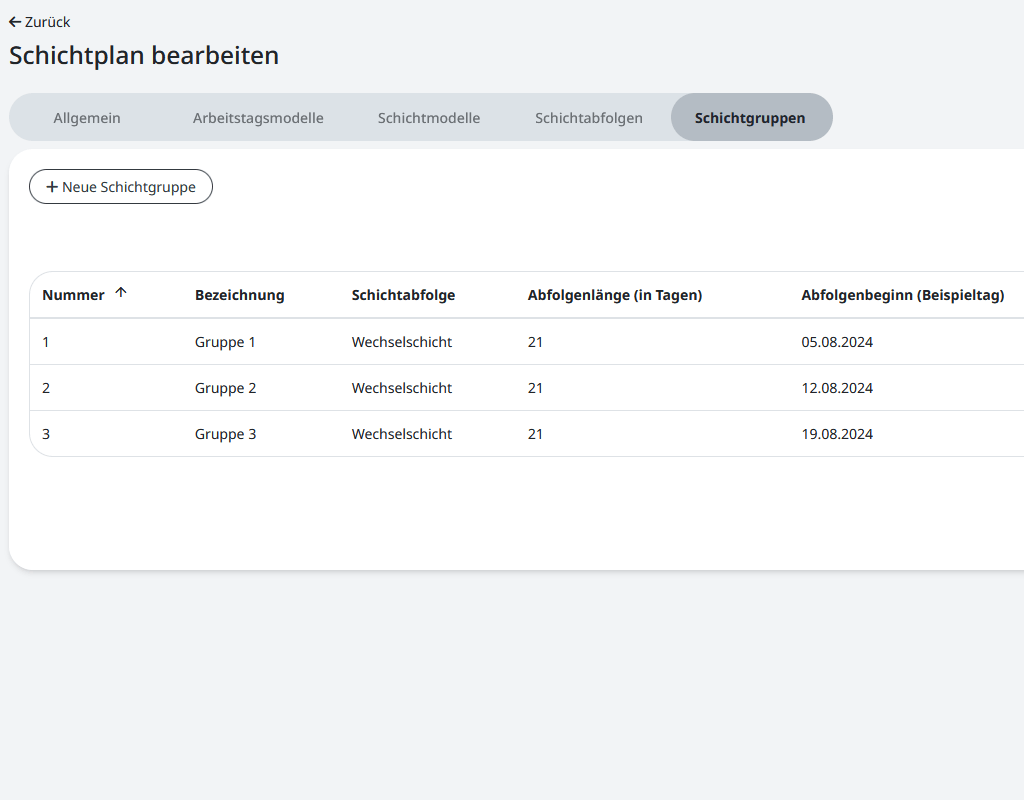Switch to the Arbeitstagsmodelle tab

[x=258, y=118]
